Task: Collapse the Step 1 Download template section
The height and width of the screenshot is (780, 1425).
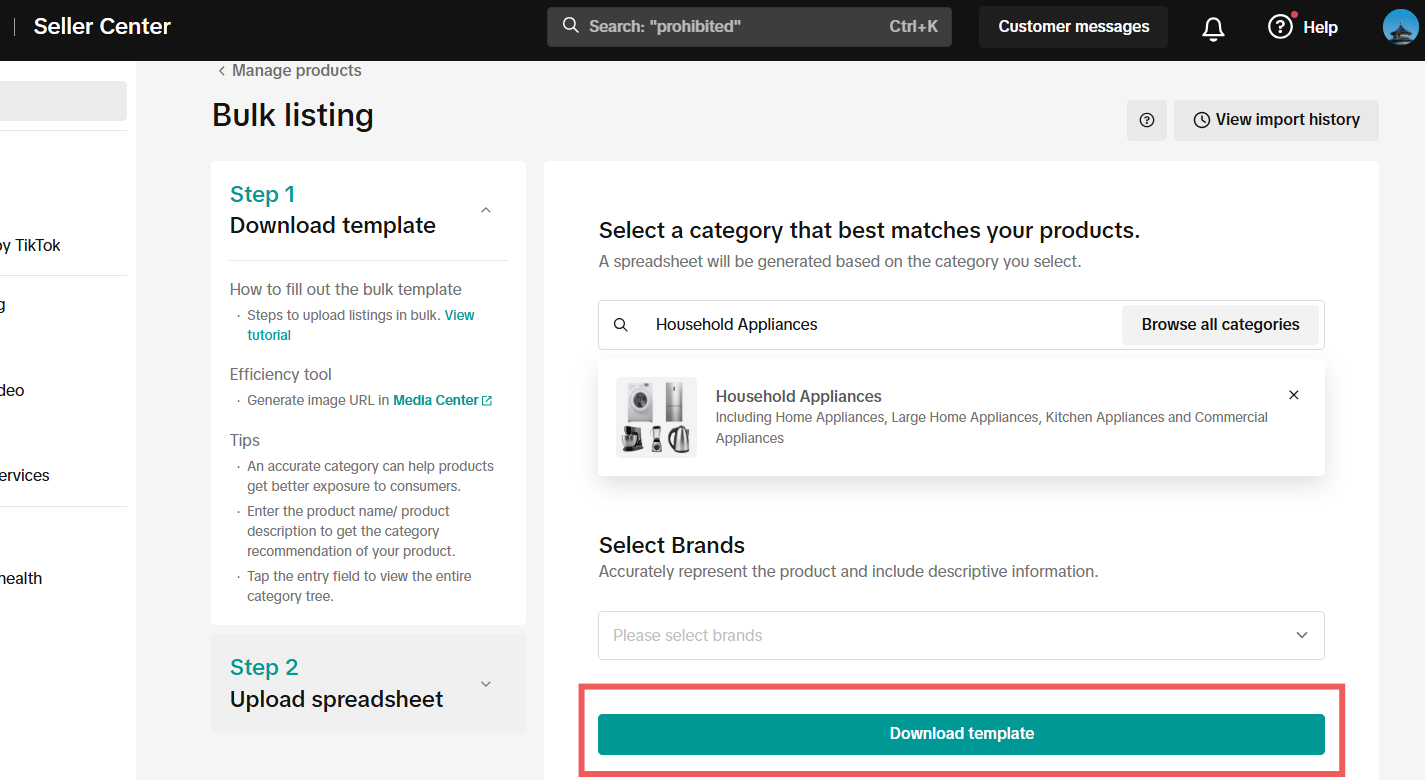Action: point(486,210)
